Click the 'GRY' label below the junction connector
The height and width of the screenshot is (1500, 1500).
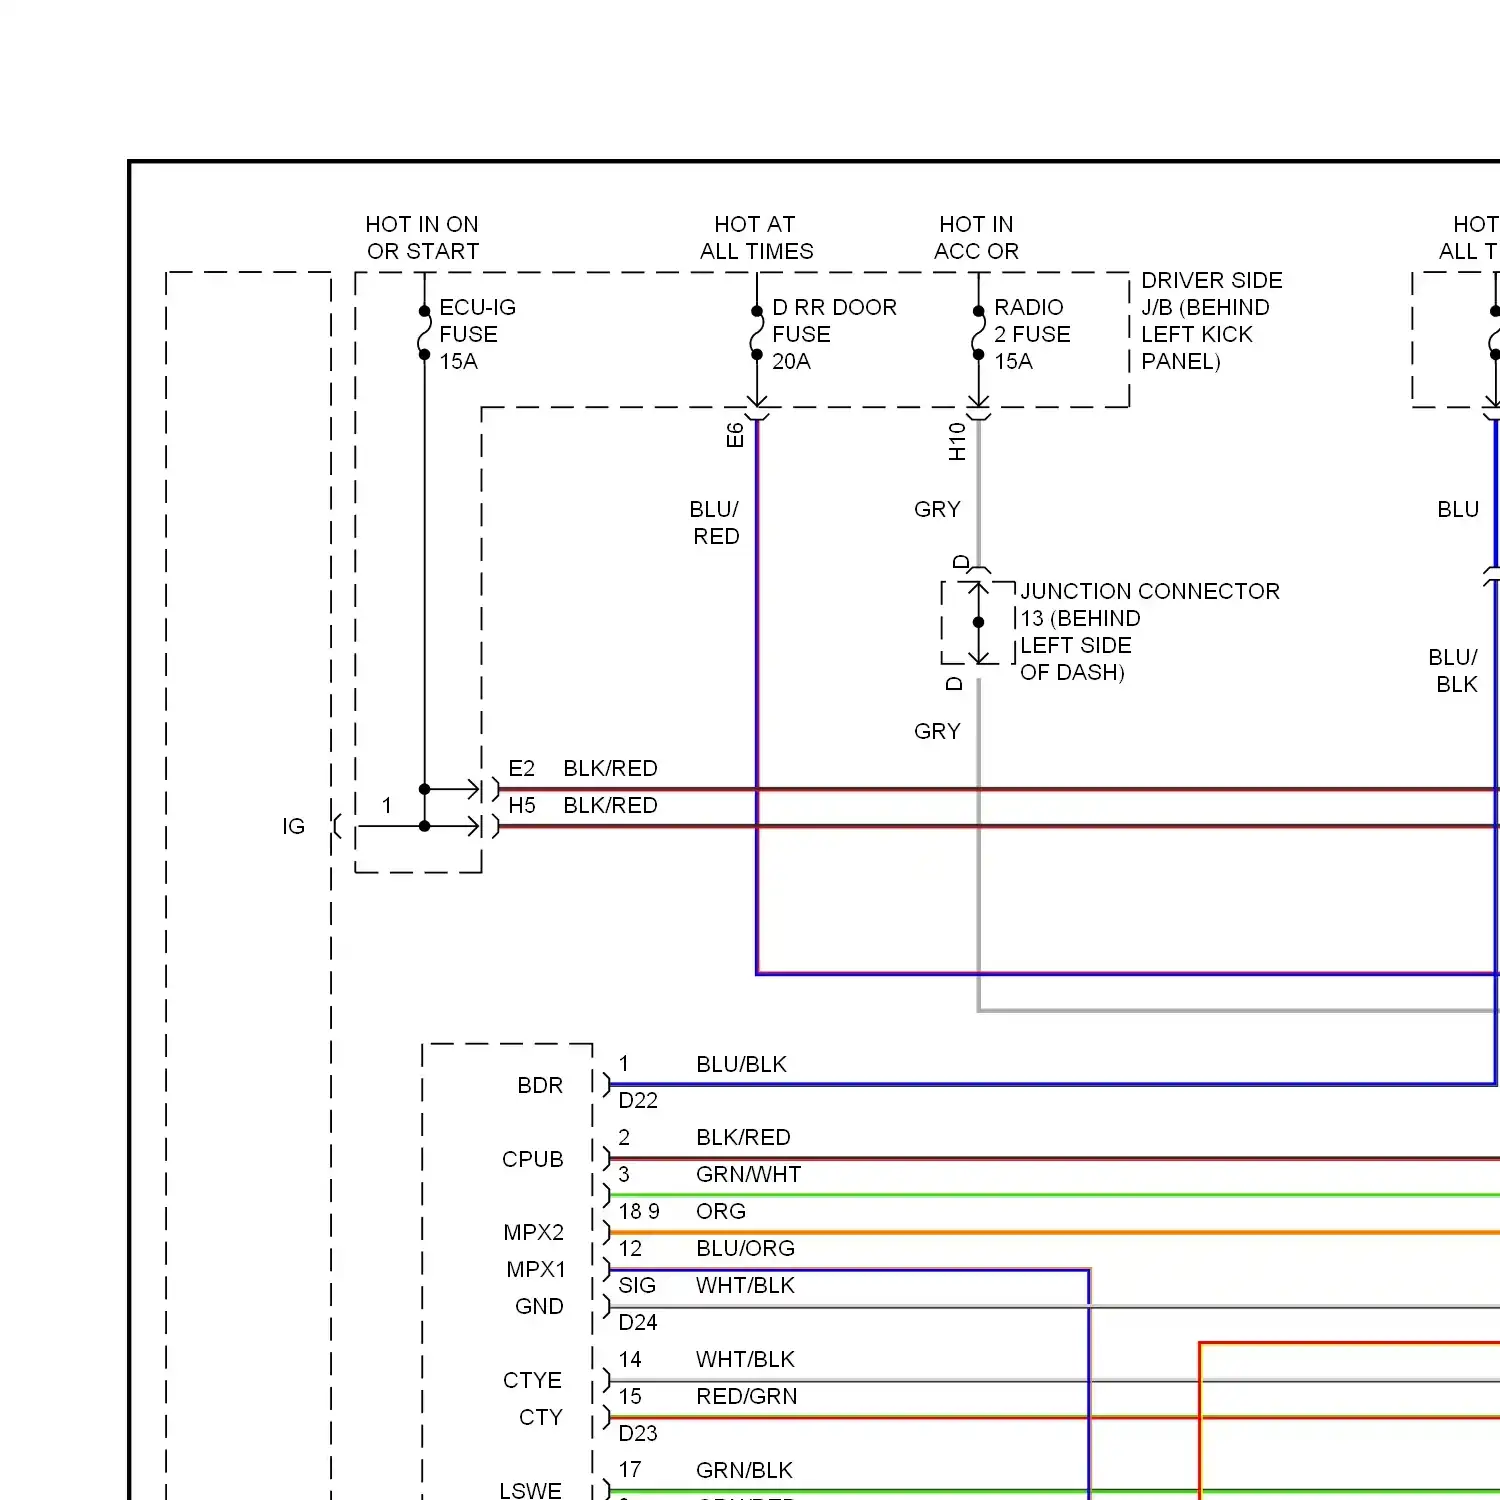pyautogui.click(x=937, y=732)
